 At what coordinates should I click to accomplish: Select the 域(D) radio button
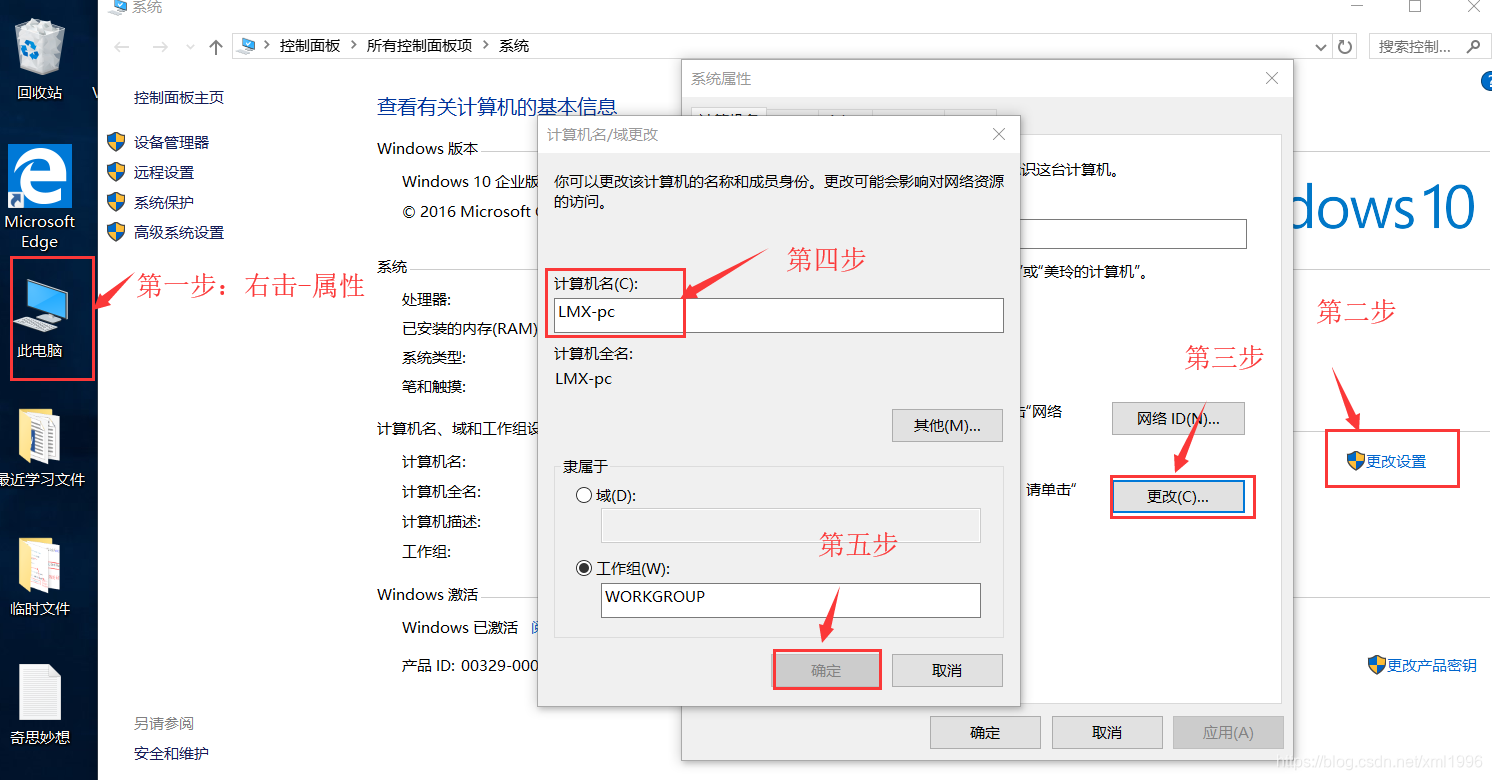click(x=584, y=496)
